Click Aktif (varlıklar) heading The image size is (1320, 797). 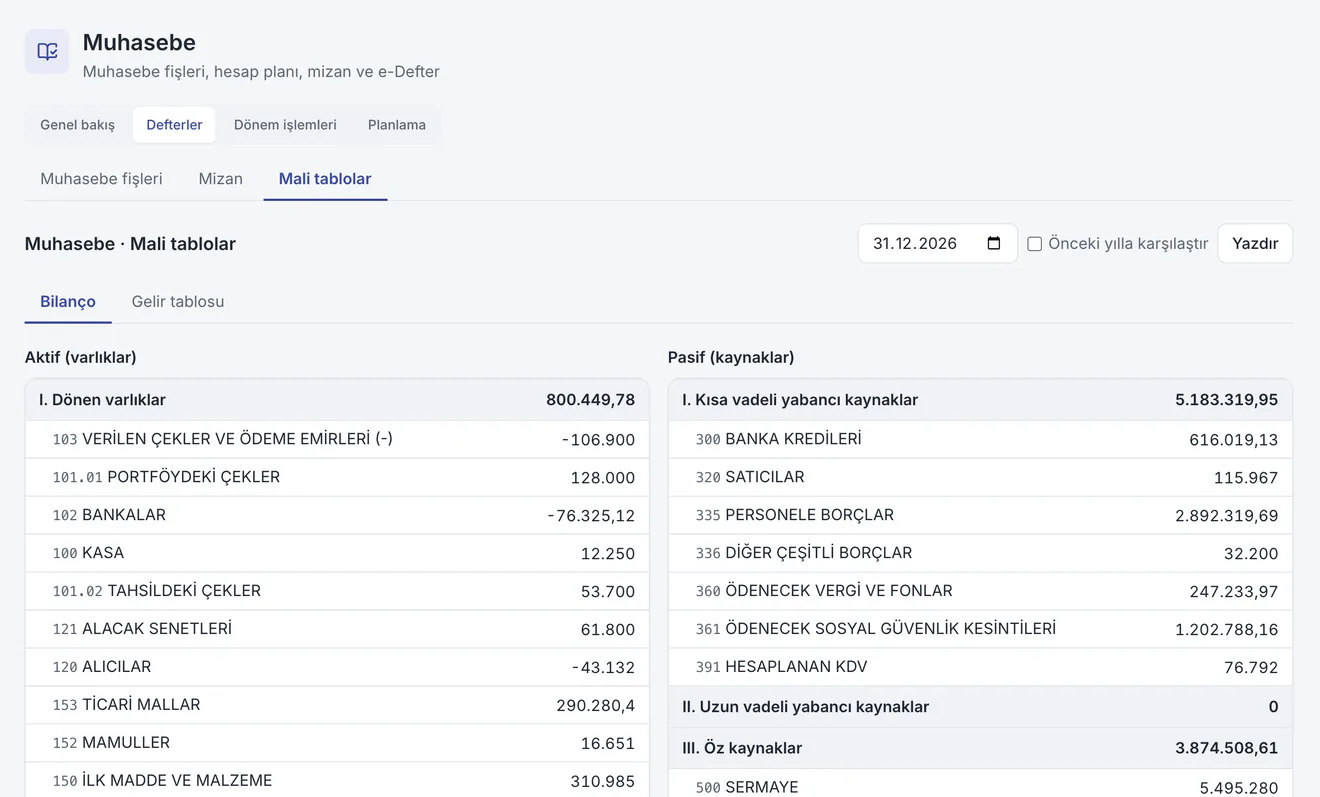point(81,357)
